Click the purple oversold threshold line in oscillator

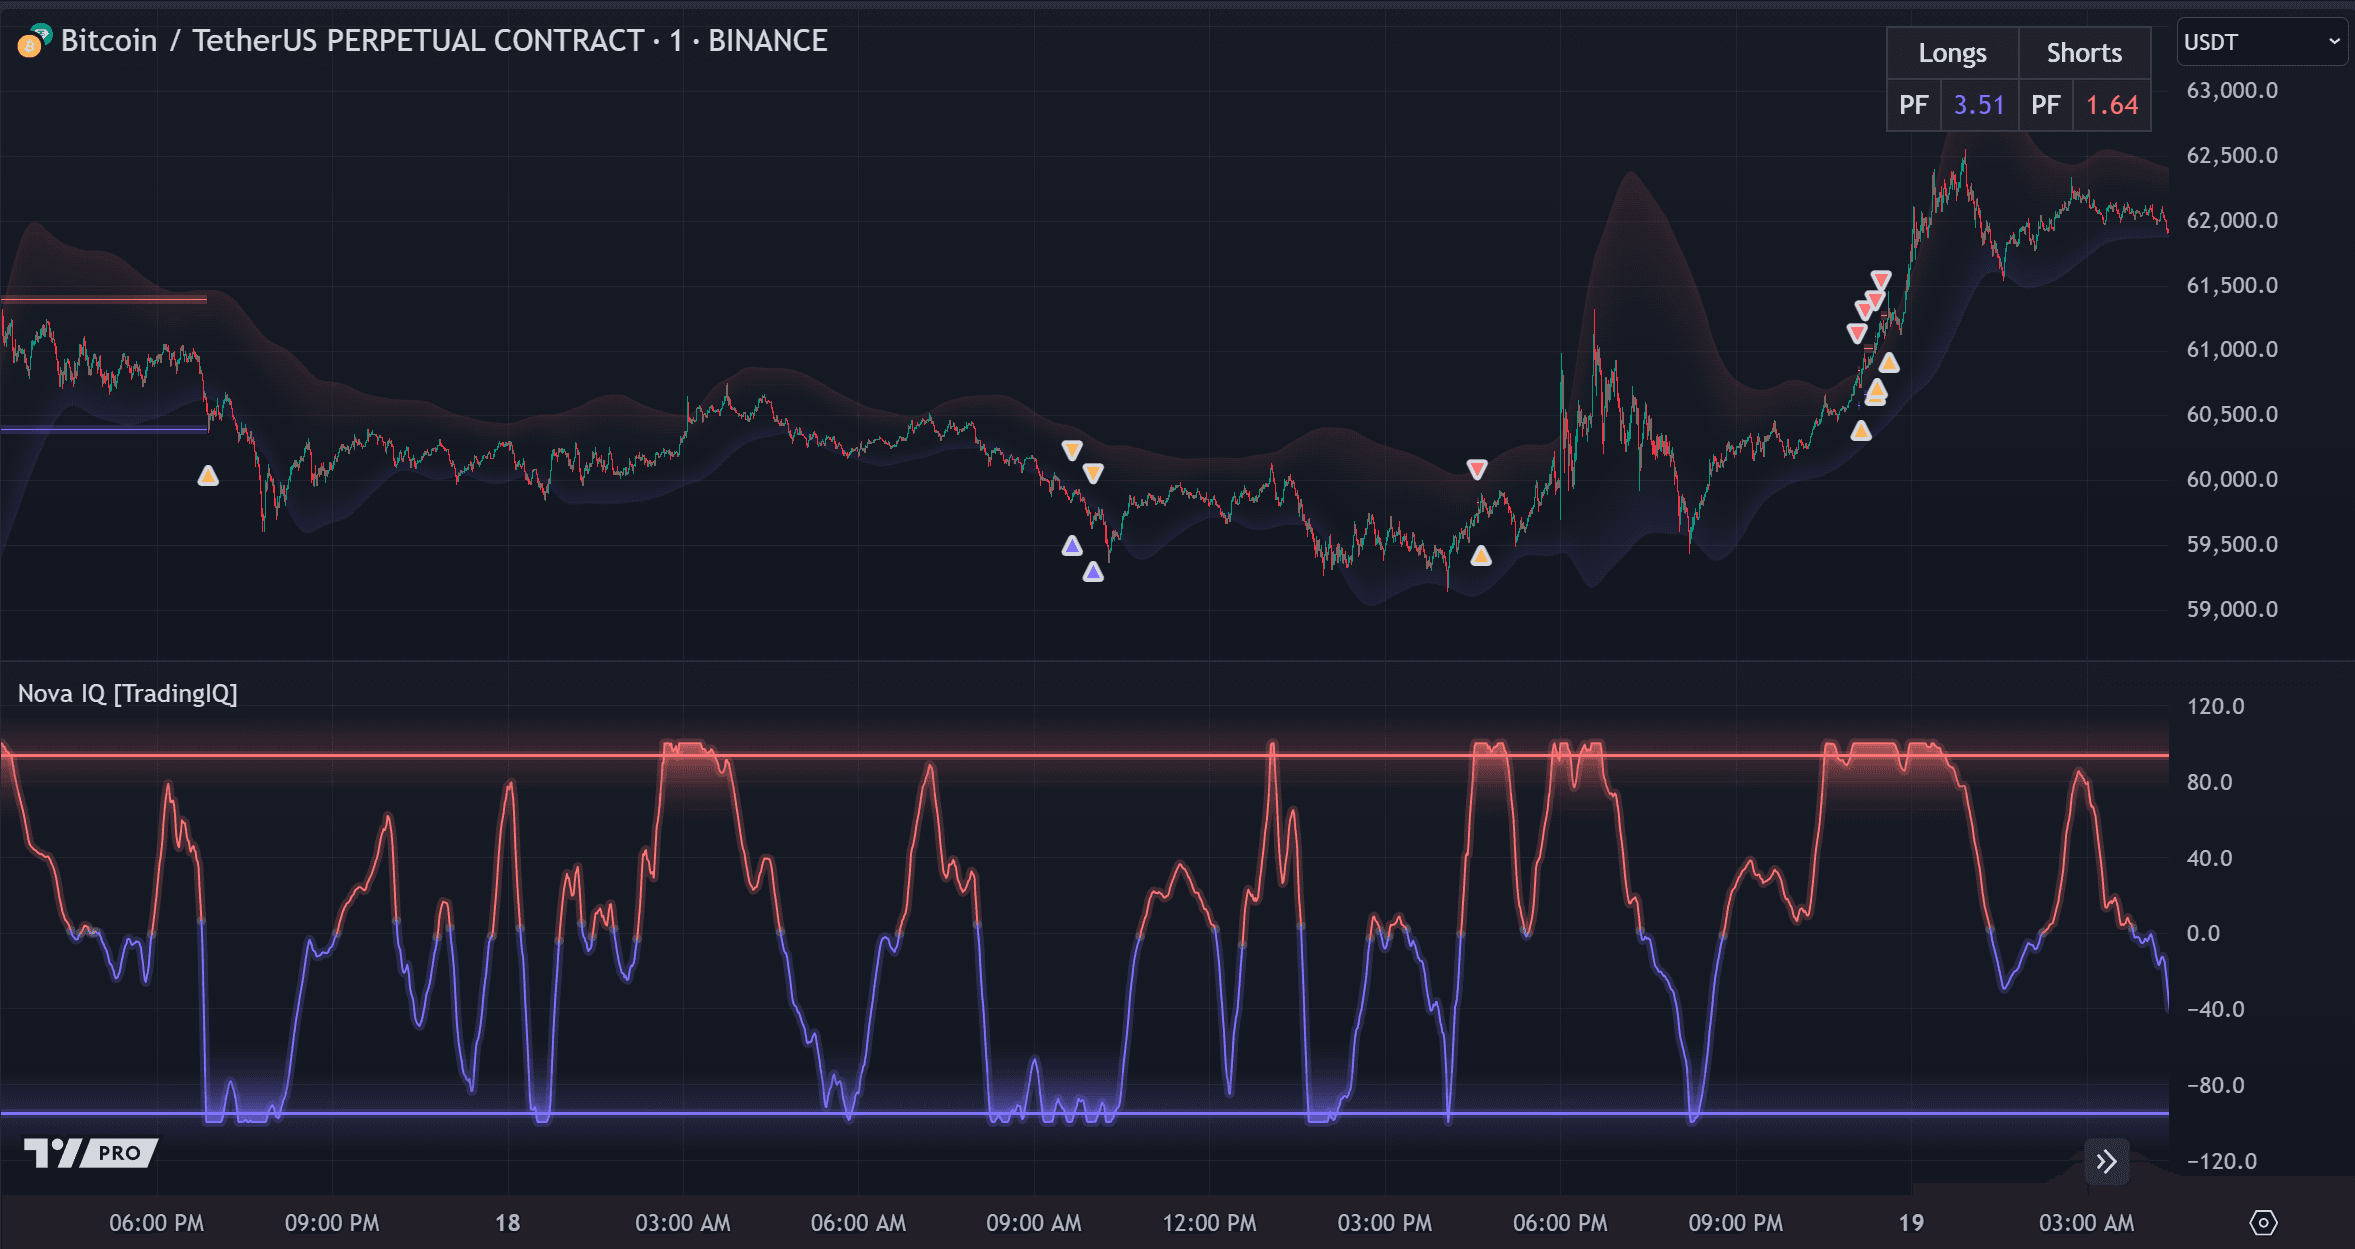click(x=1084, y=1113)
